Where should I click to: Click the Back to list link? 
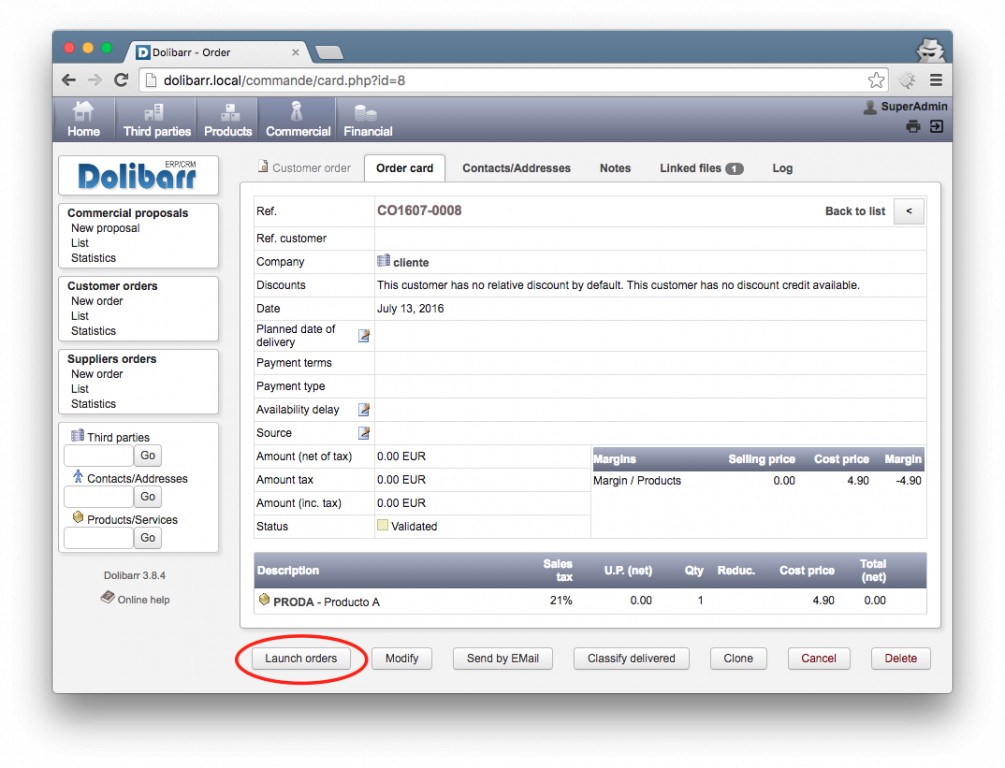[855, 211]
